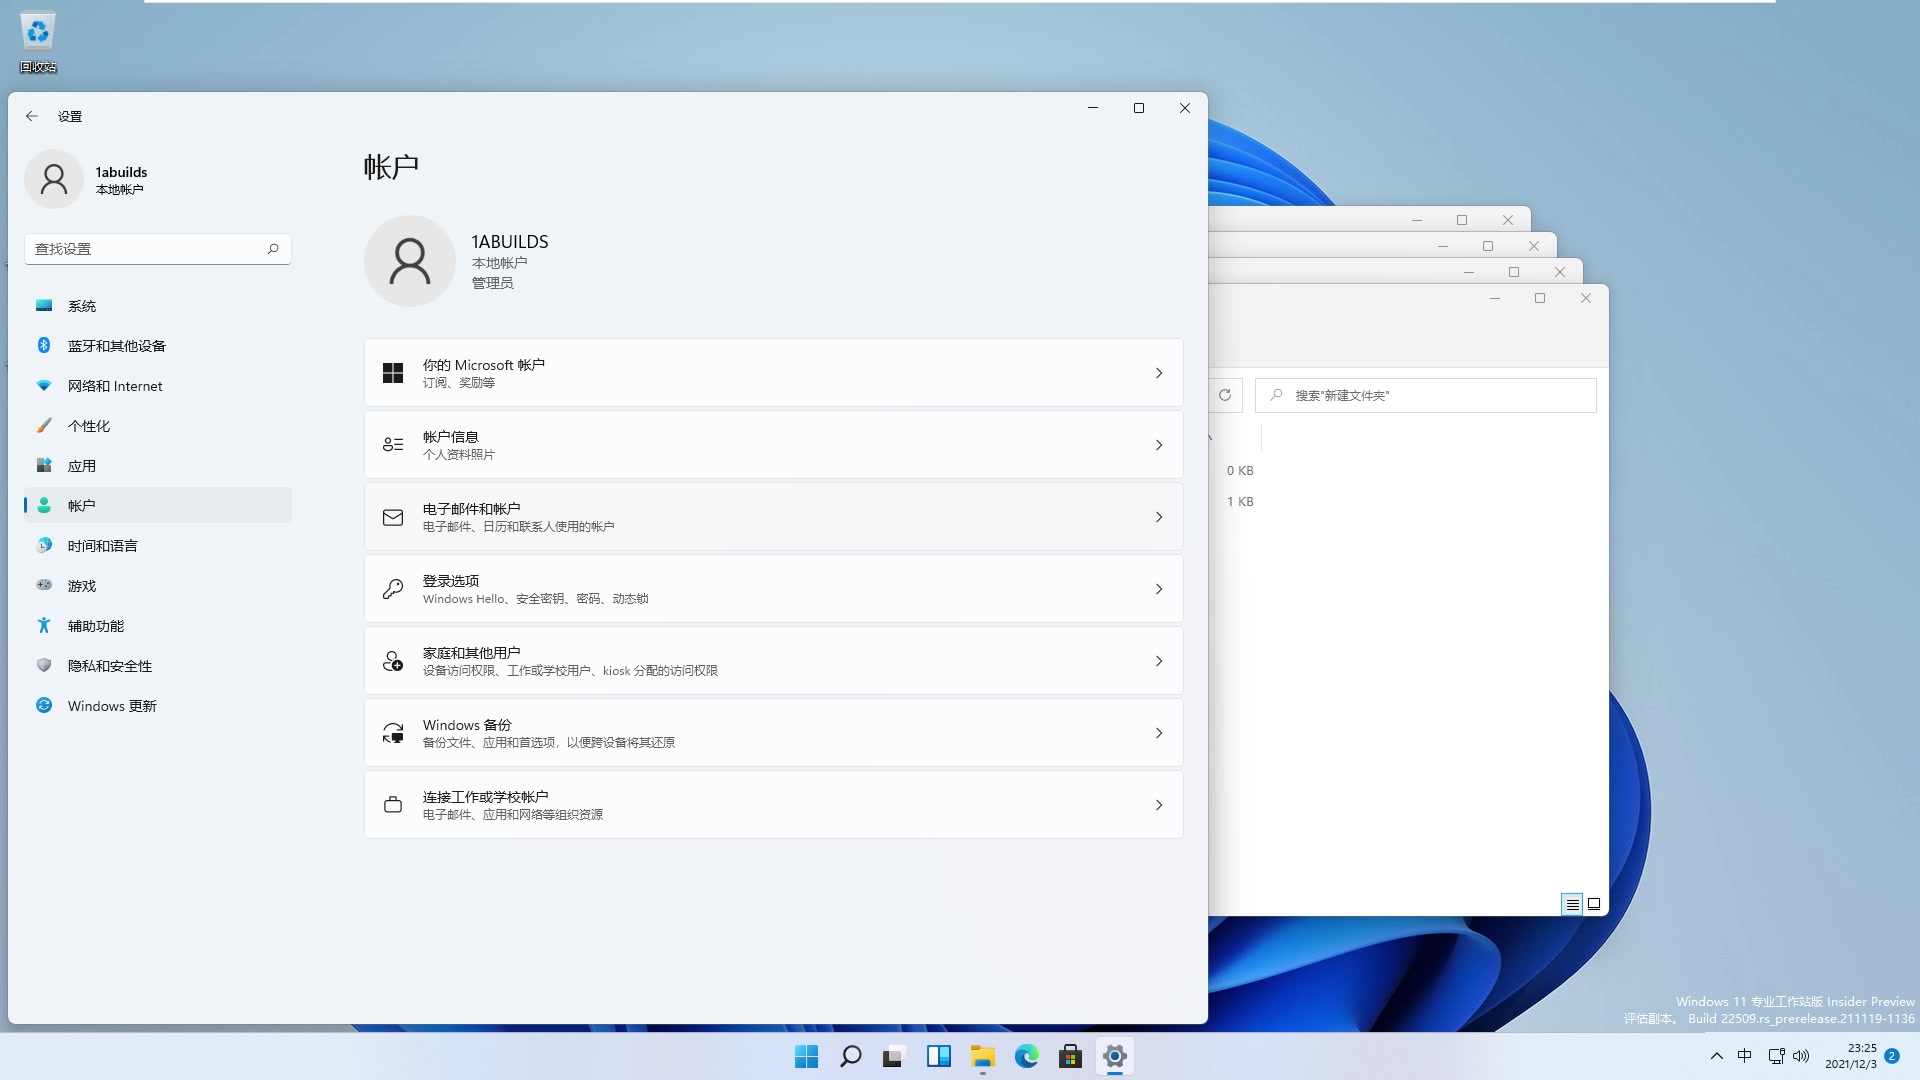
Task: Switch File Explorer to large icons view
Action: click(x=1594, y=904)
